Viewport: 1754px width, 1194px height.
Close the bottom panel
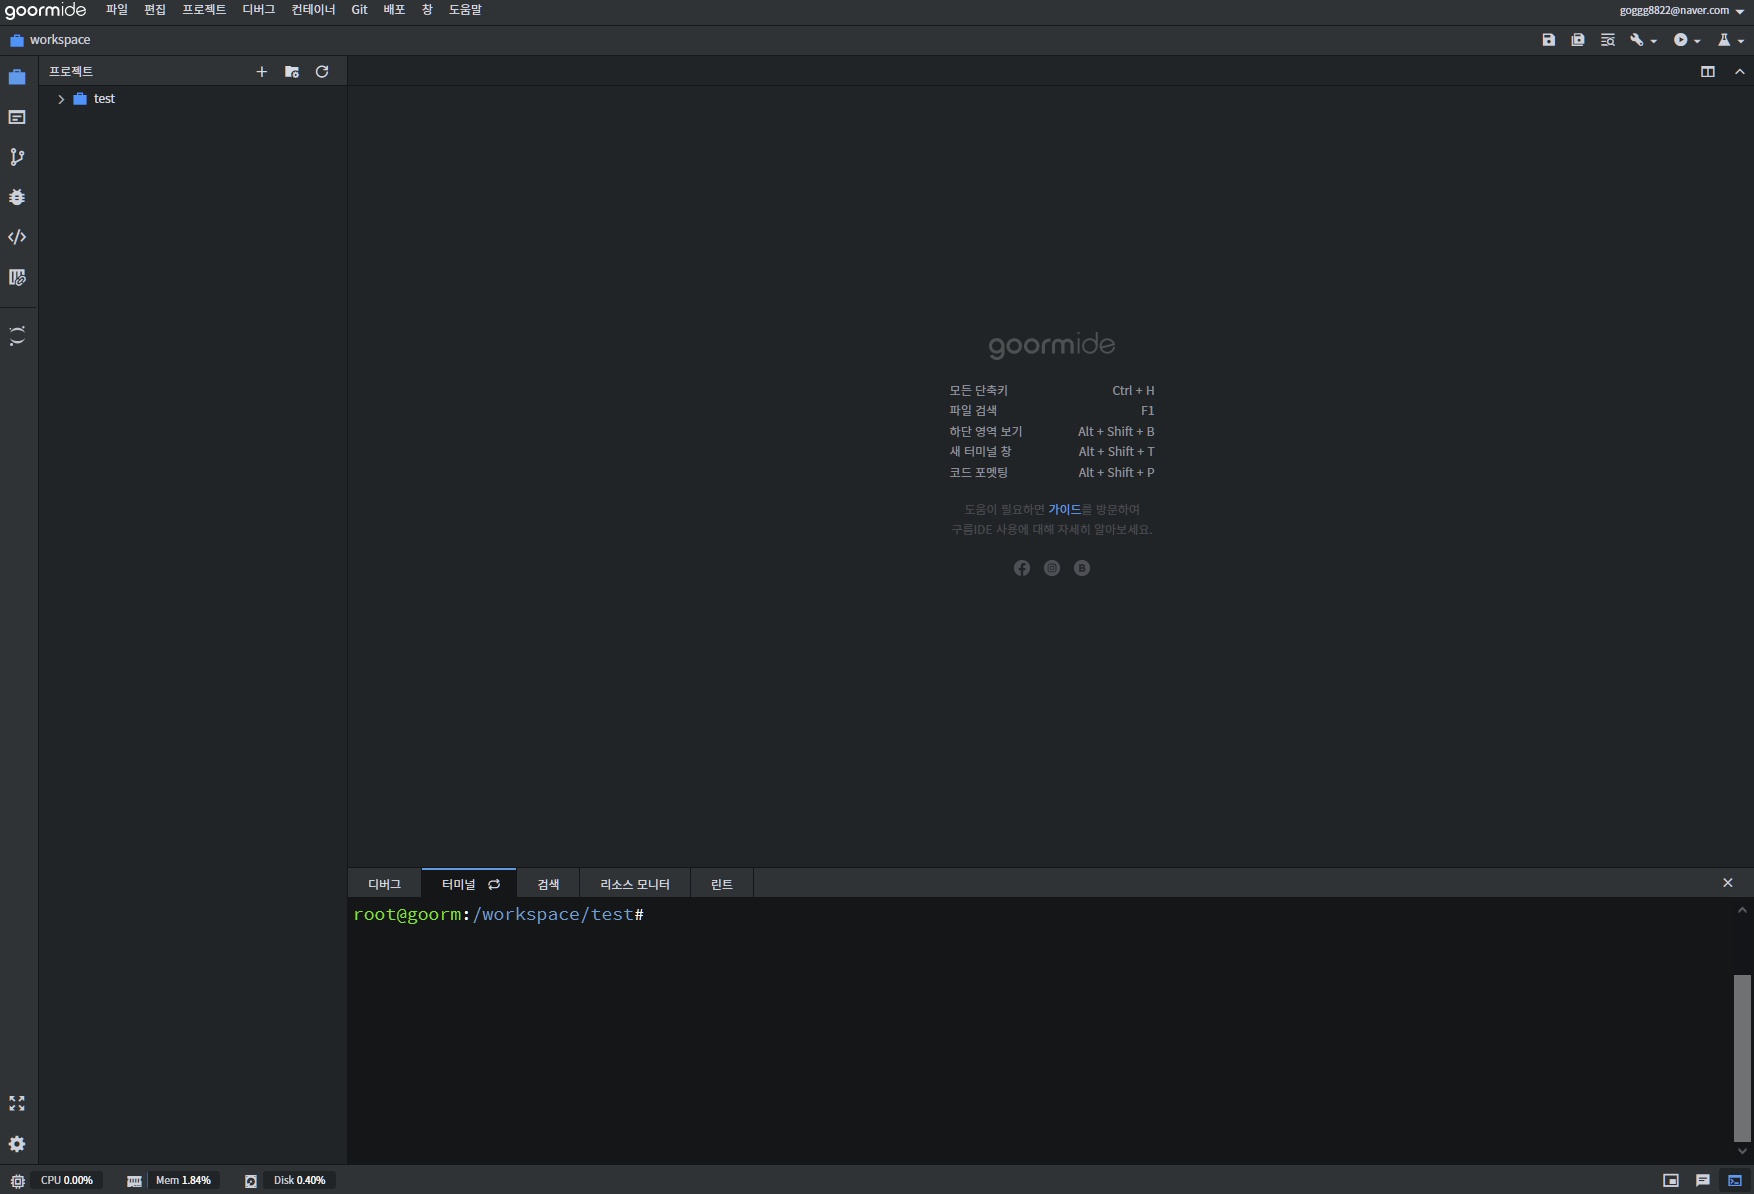[1728, 883]
